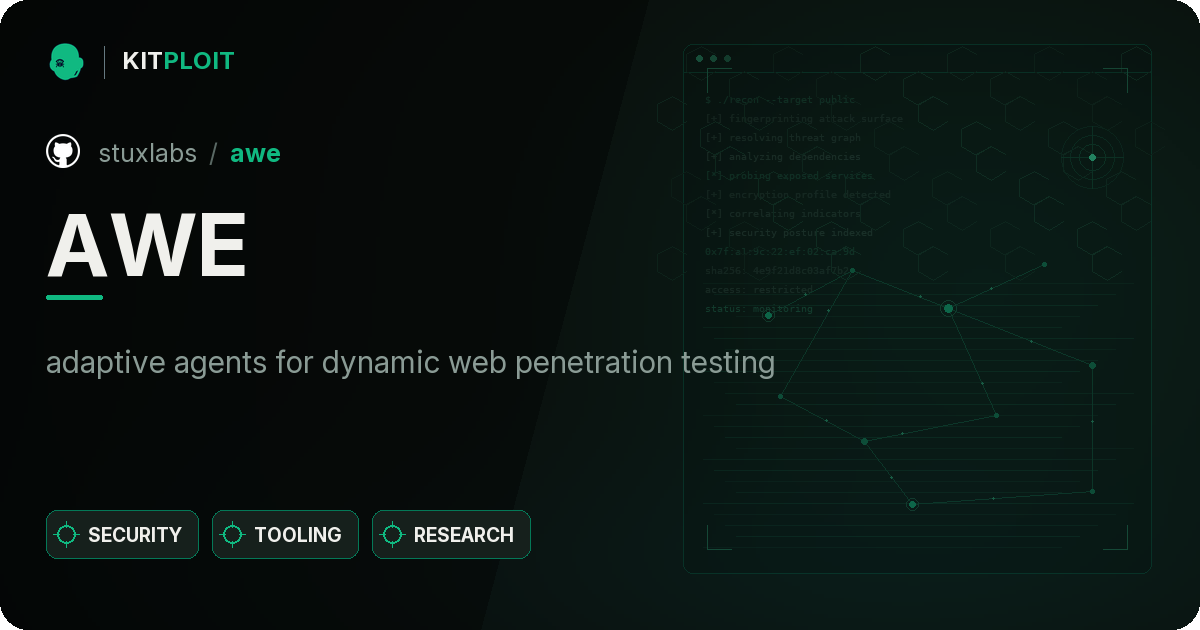Select the TOOLING tag badge
The height and width of the screenshot is (630, 1200).
point(285,535)
